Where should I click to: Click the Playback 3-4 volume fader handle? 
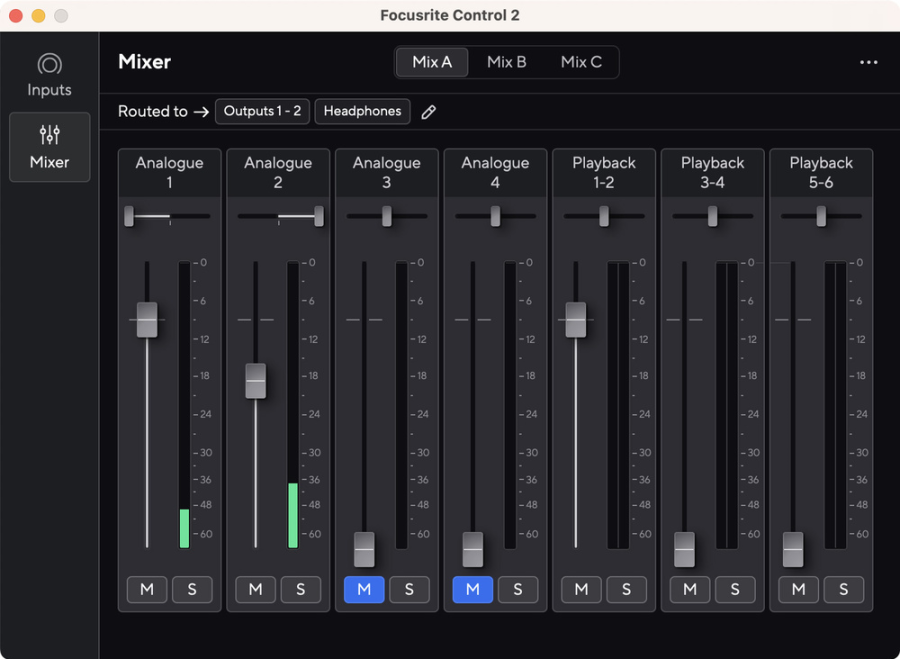click(684, 549)
